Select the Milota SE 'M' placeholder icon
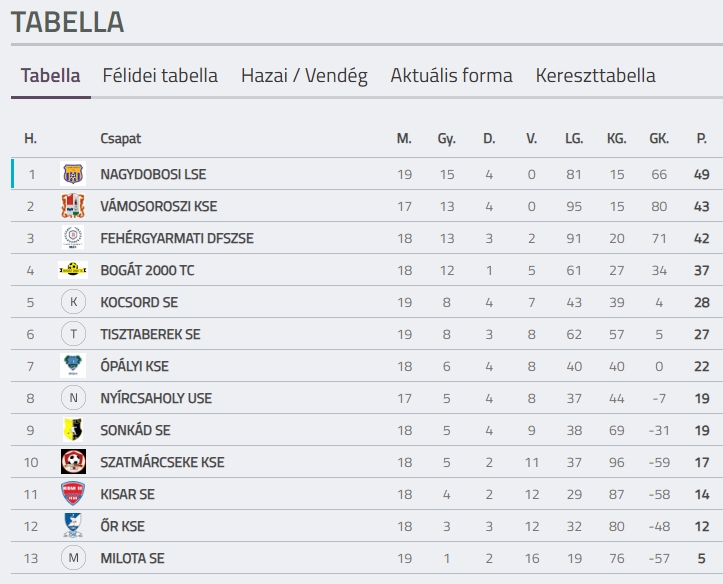The width and height of the screenshot is (723, 584). pyautogui.click(x=73, y=558)
